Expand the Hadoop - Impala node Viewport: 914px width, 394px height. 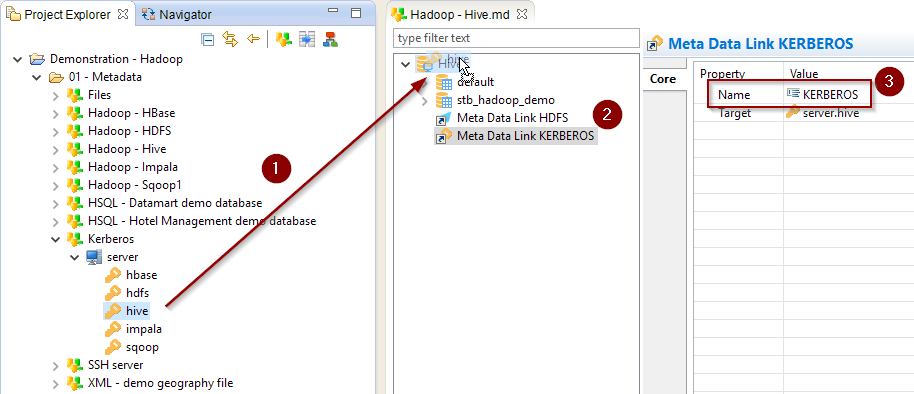(56, 167)
